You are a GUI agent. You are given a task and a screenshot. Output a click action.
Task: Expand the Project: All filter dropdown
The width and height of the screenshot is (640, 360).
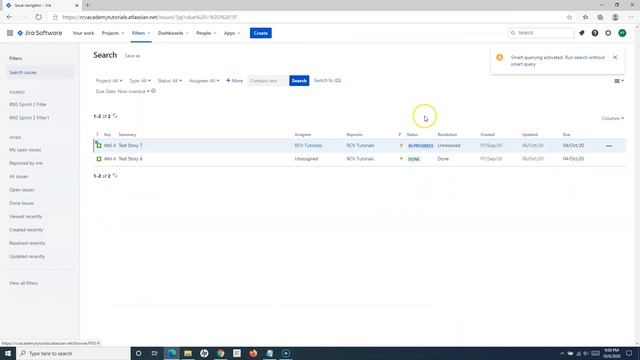click(x=109, y=81)
